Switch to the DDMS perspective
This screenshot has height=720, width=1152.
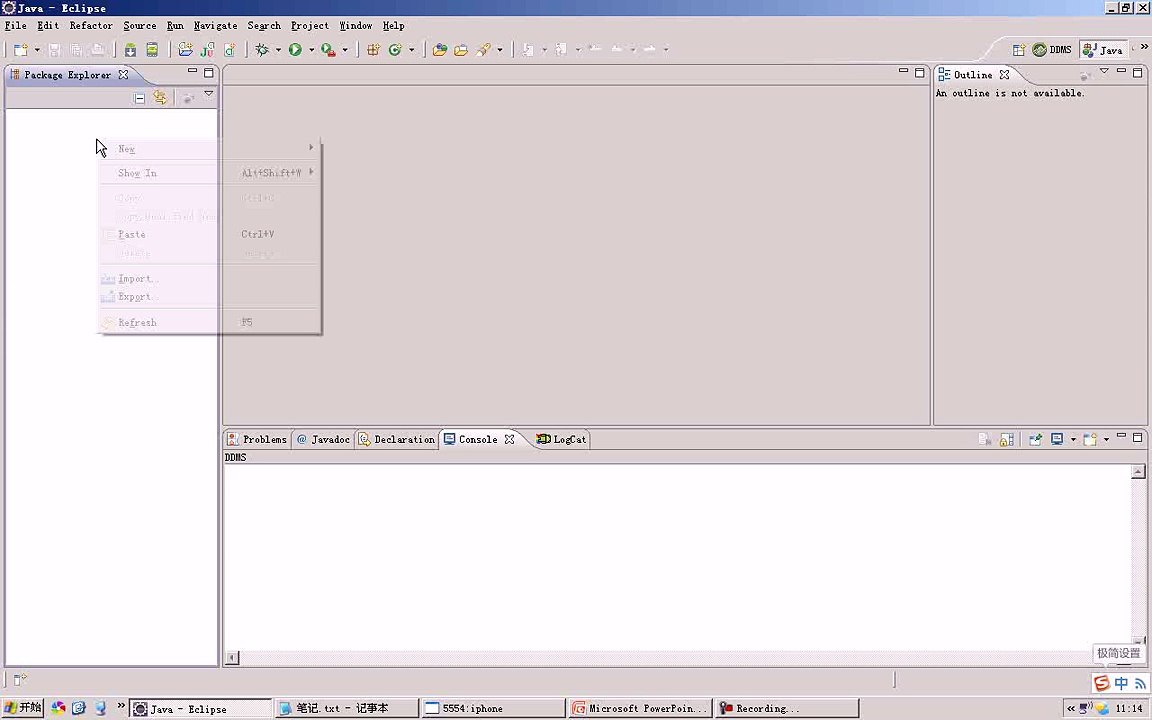click(x=1052, y=50)
